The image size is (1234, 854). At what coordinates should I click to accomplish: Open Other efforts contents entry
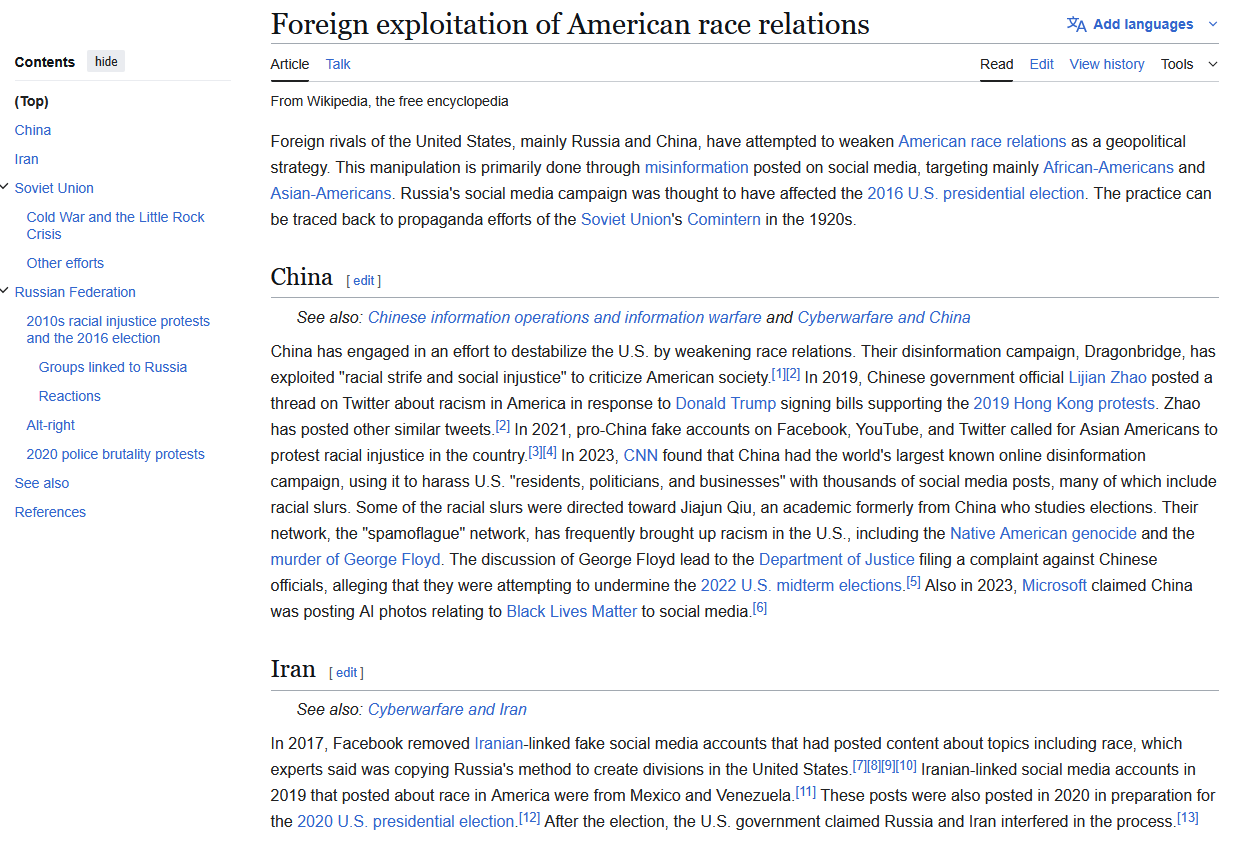[x=65, y=263]
